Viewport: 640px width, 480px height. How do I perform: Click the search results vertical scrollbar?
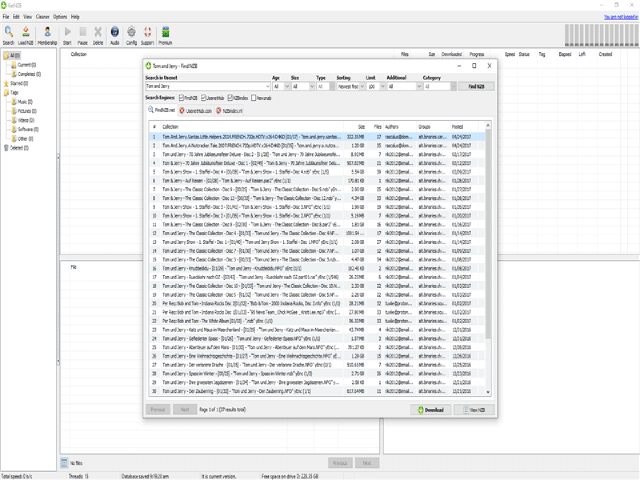click(488, 233)
